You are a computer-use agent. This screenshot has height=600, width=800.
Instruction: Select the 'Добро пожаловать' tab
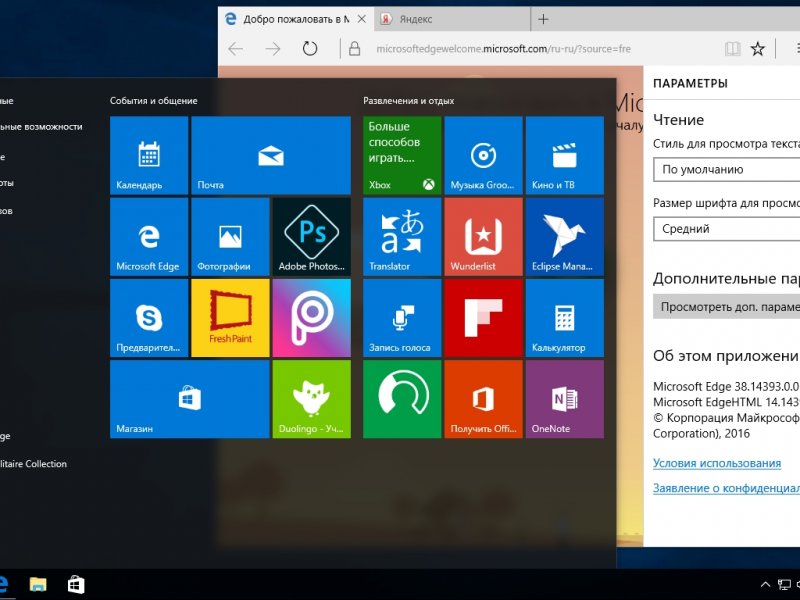(x=296, y=19)
